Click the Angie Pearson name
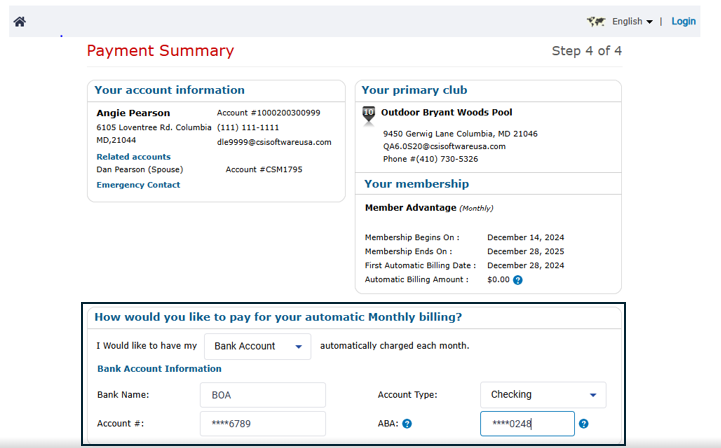The height and width of the screenshot is (448, 721). [x=133, y=113]
